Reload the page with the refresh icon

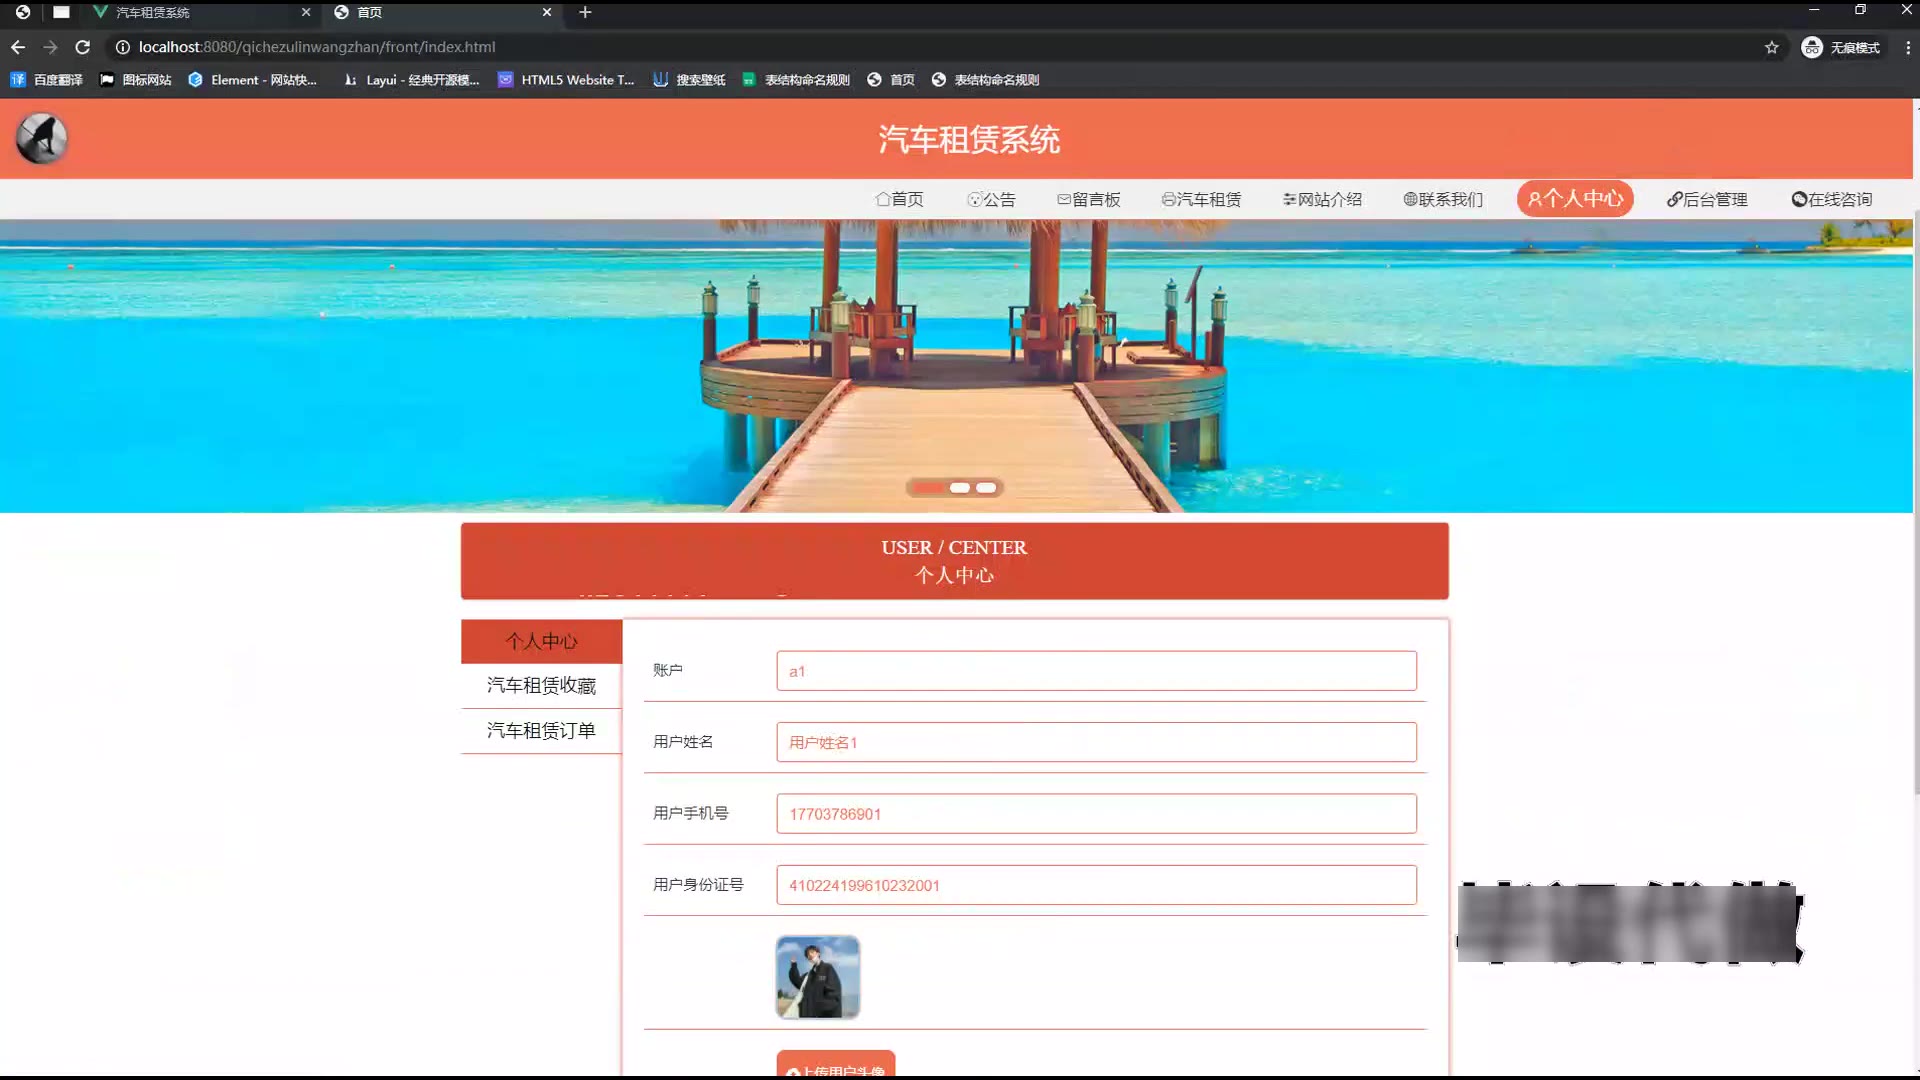(x=83, y=47)
